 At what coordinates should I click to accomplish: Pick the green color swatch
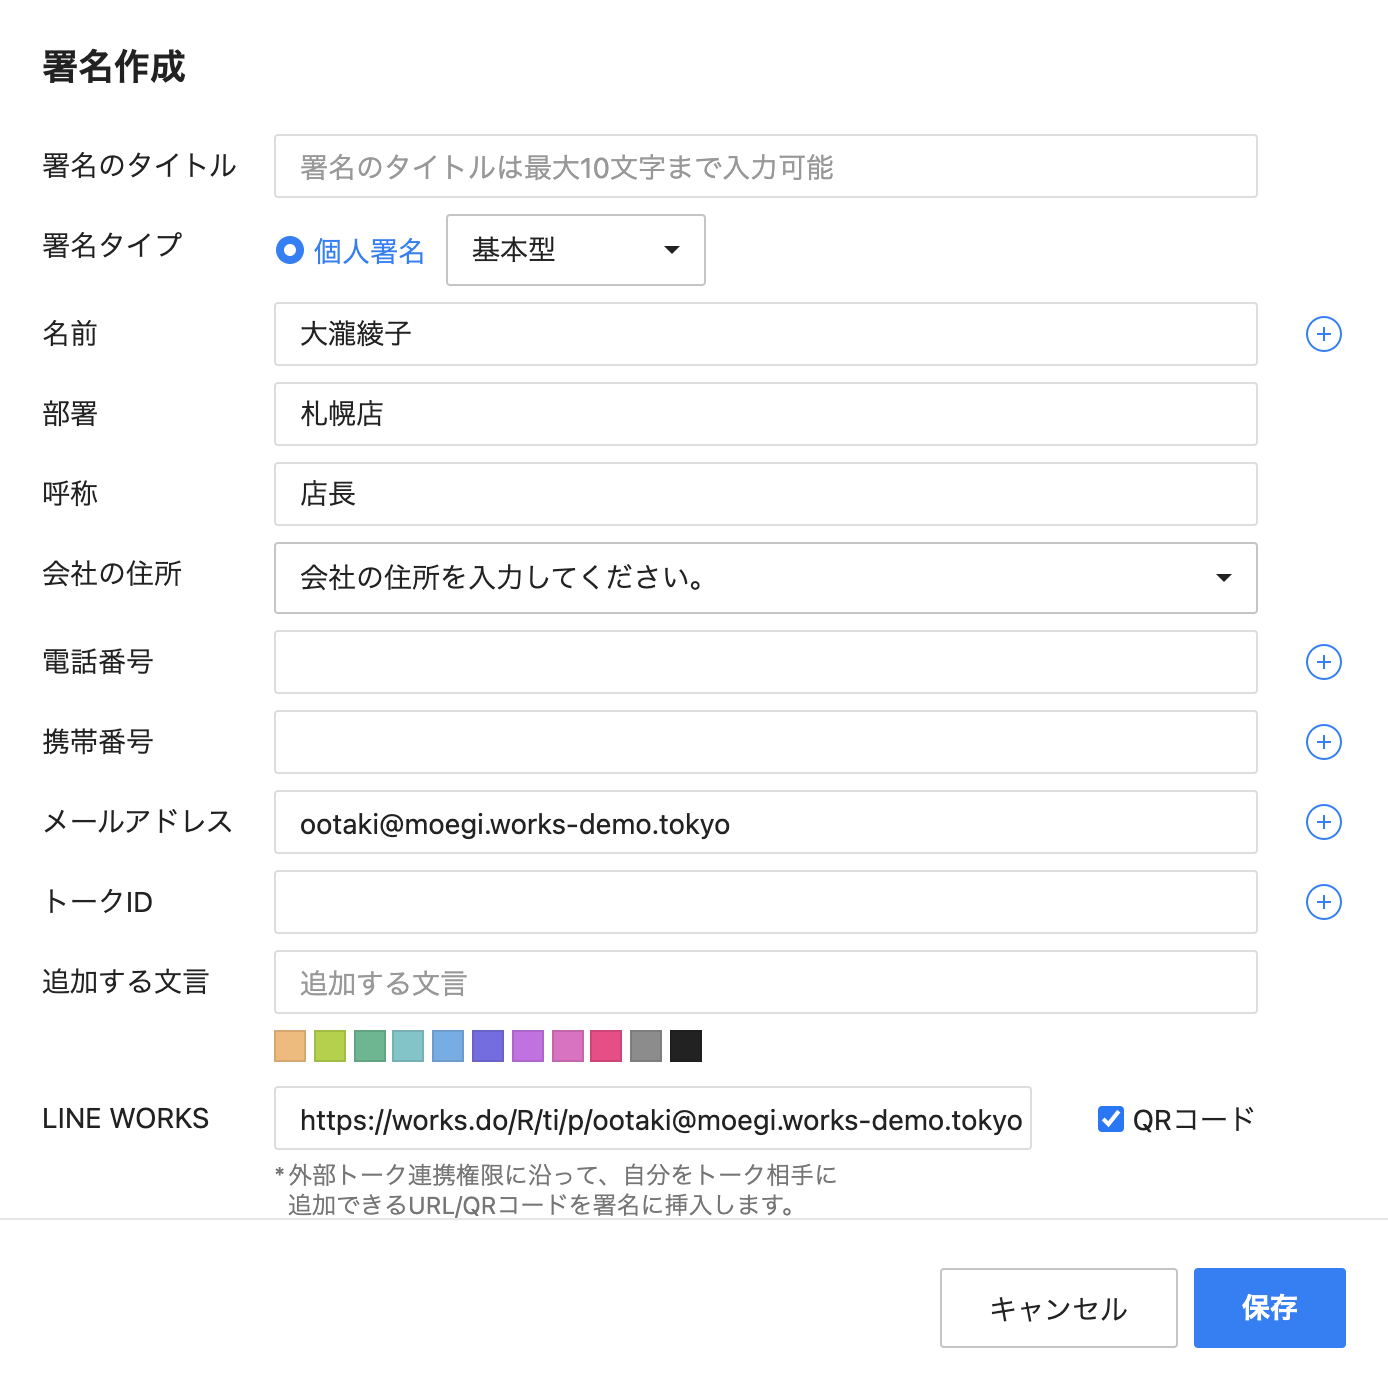point(370,1046)
